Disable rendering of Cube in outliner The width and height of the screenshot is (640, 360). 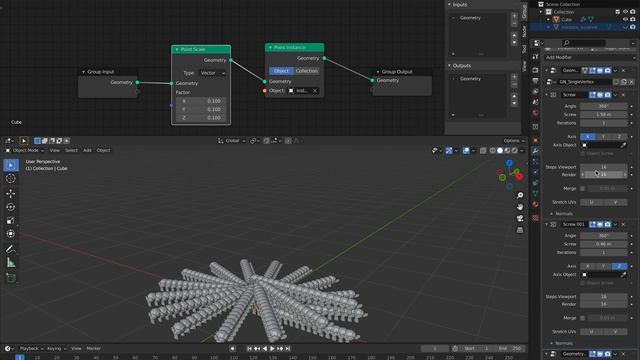click(x=633, y=19)
